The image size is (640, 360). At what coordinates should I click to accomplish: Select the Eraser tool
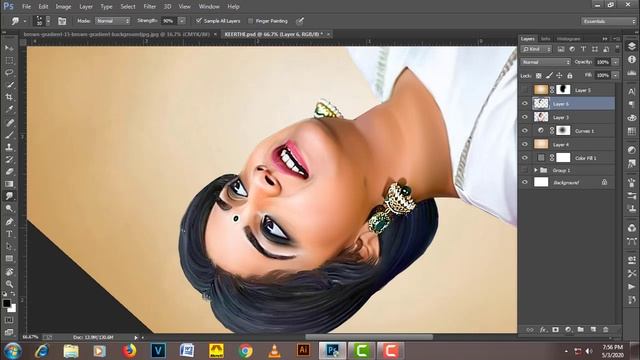tap(9, 172)
